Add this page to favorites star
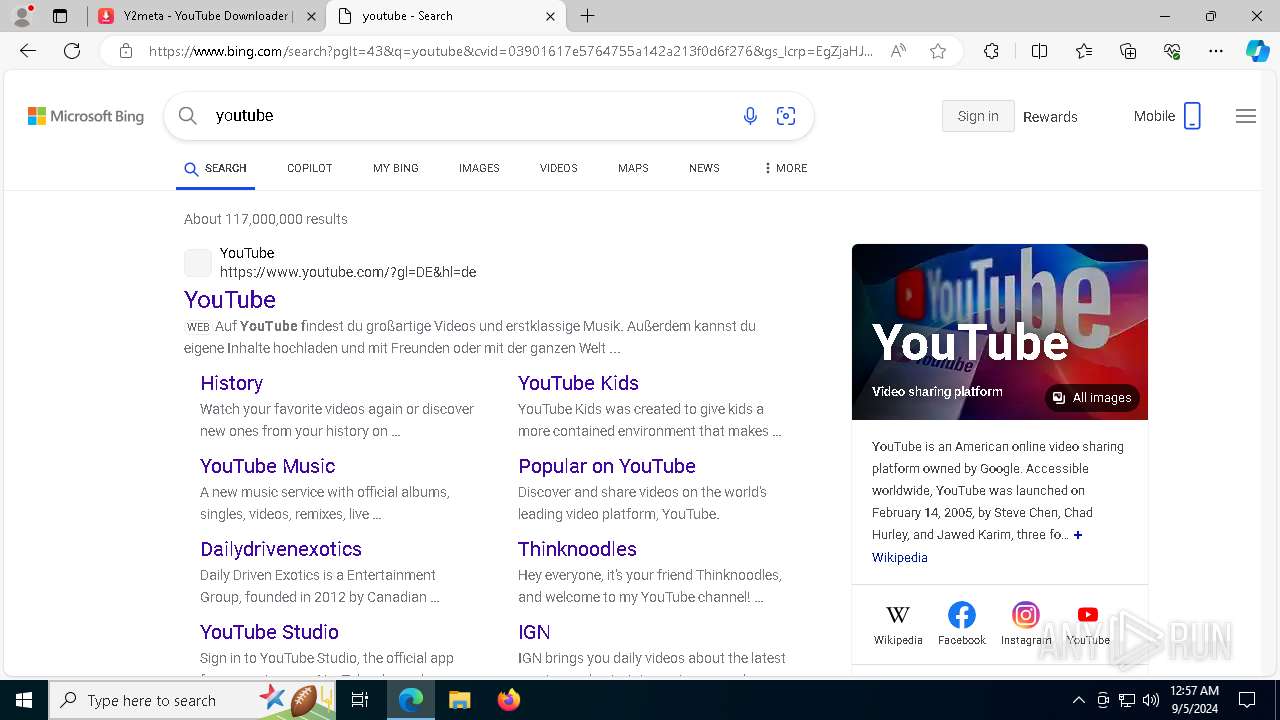Image resolution: width=1280 pixels, height=720 pixels. [938, 51]
